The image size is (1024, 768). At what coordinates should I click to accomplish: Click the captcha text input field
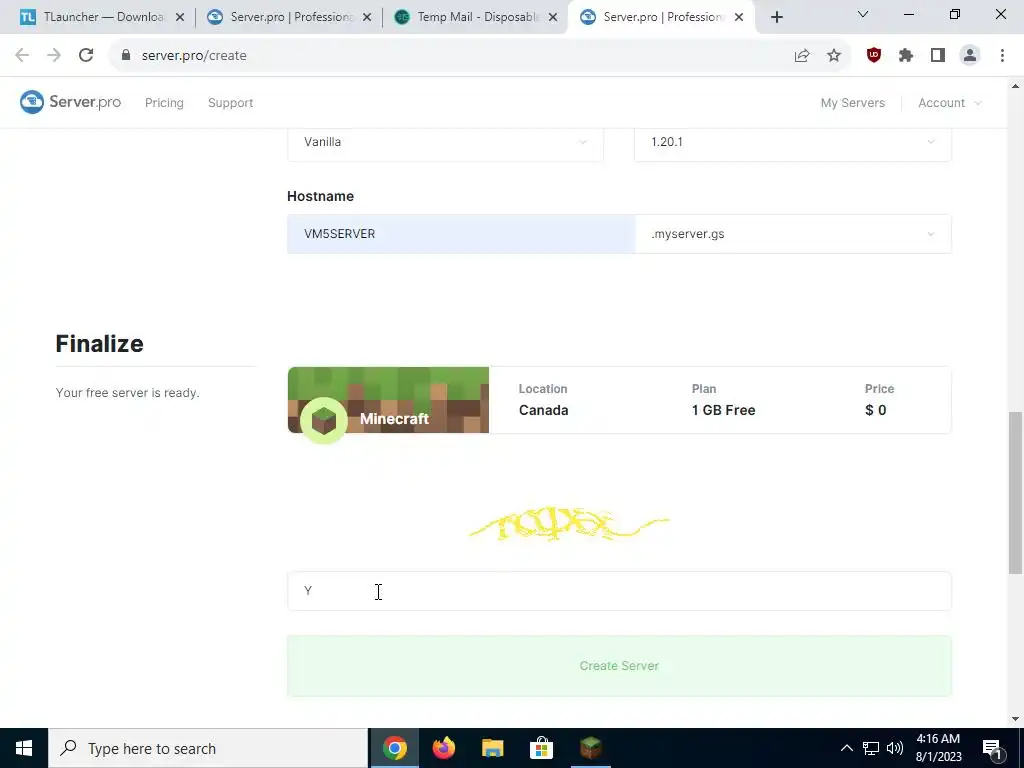(619, 591)
